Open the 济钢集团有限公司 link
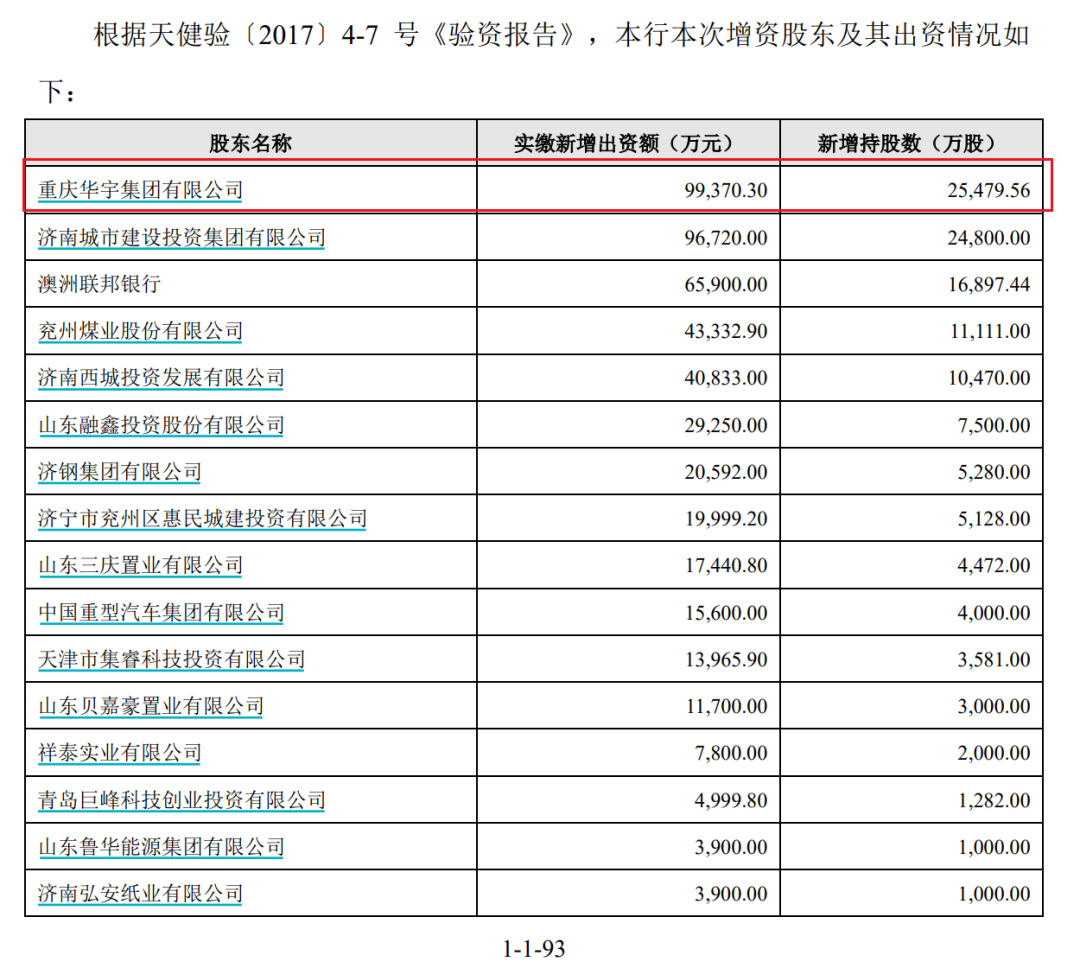Screen dimensions: 1080x968 coord(120,472)
